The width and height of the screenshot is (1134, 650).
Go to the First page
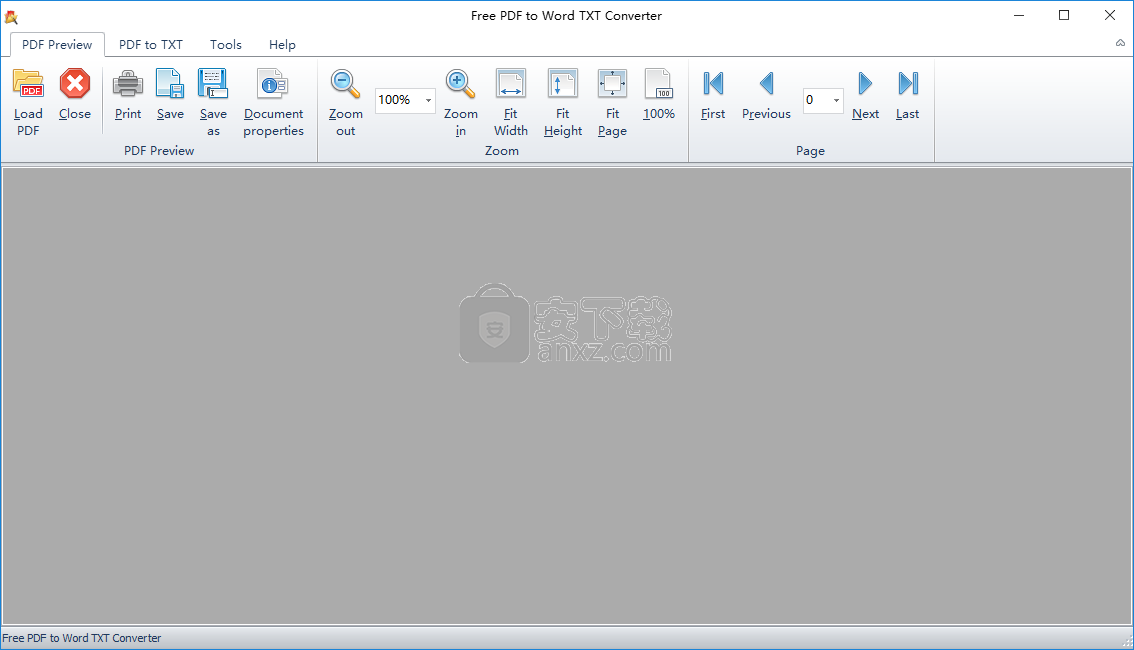(713, 94)
